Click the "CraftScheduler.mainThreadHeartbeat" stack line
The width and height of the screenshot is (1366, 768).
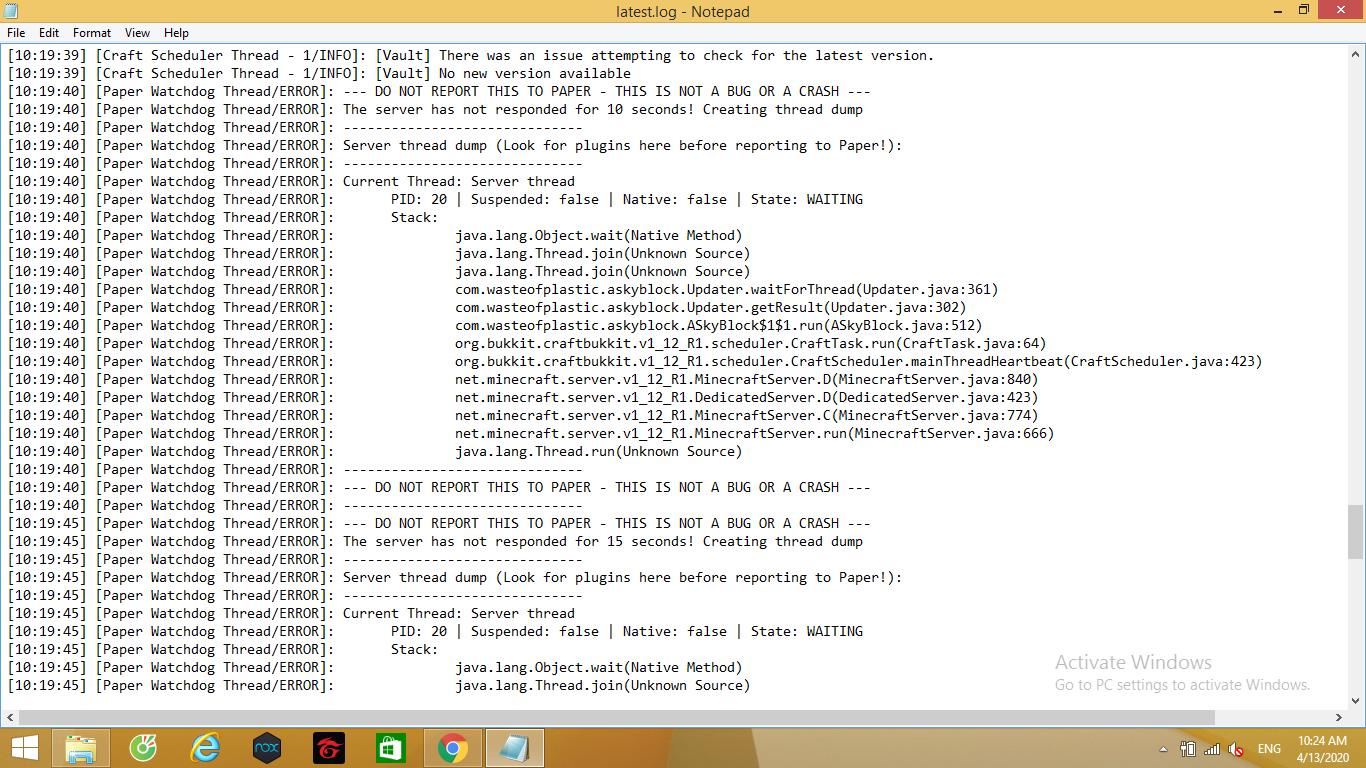coord(635,361)
